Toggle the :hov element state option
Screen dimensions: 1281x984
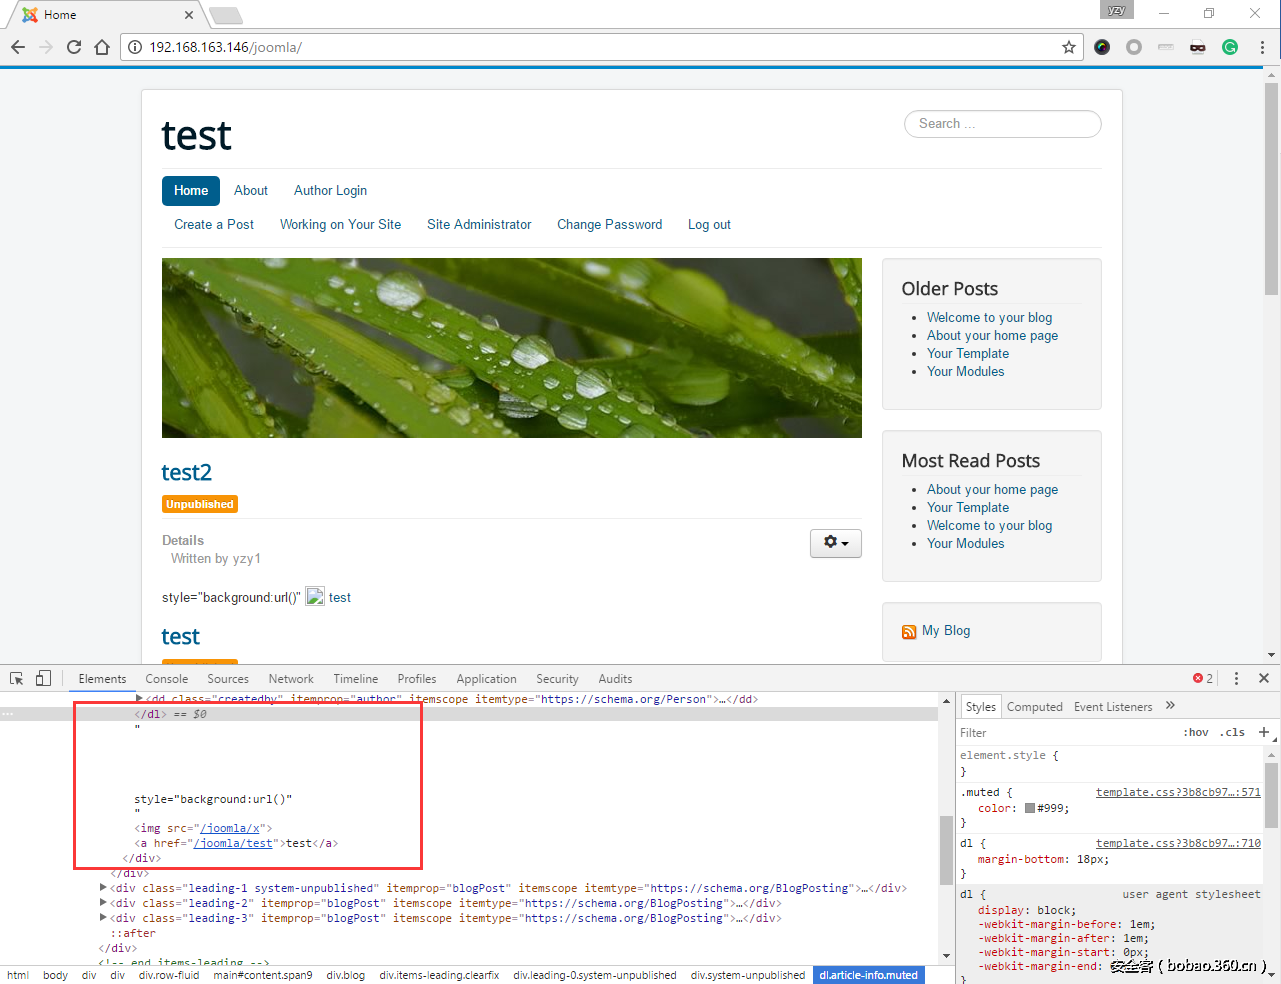tap(1196, 732)
